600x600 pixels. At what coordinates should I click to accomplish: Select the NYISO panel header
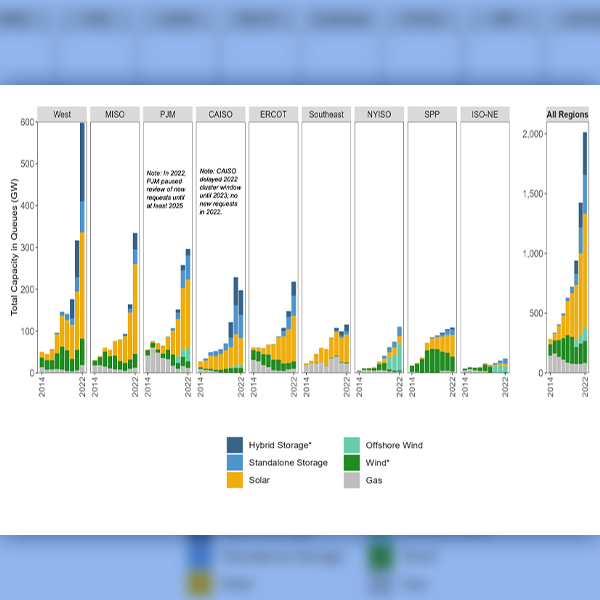click(379, 114)
